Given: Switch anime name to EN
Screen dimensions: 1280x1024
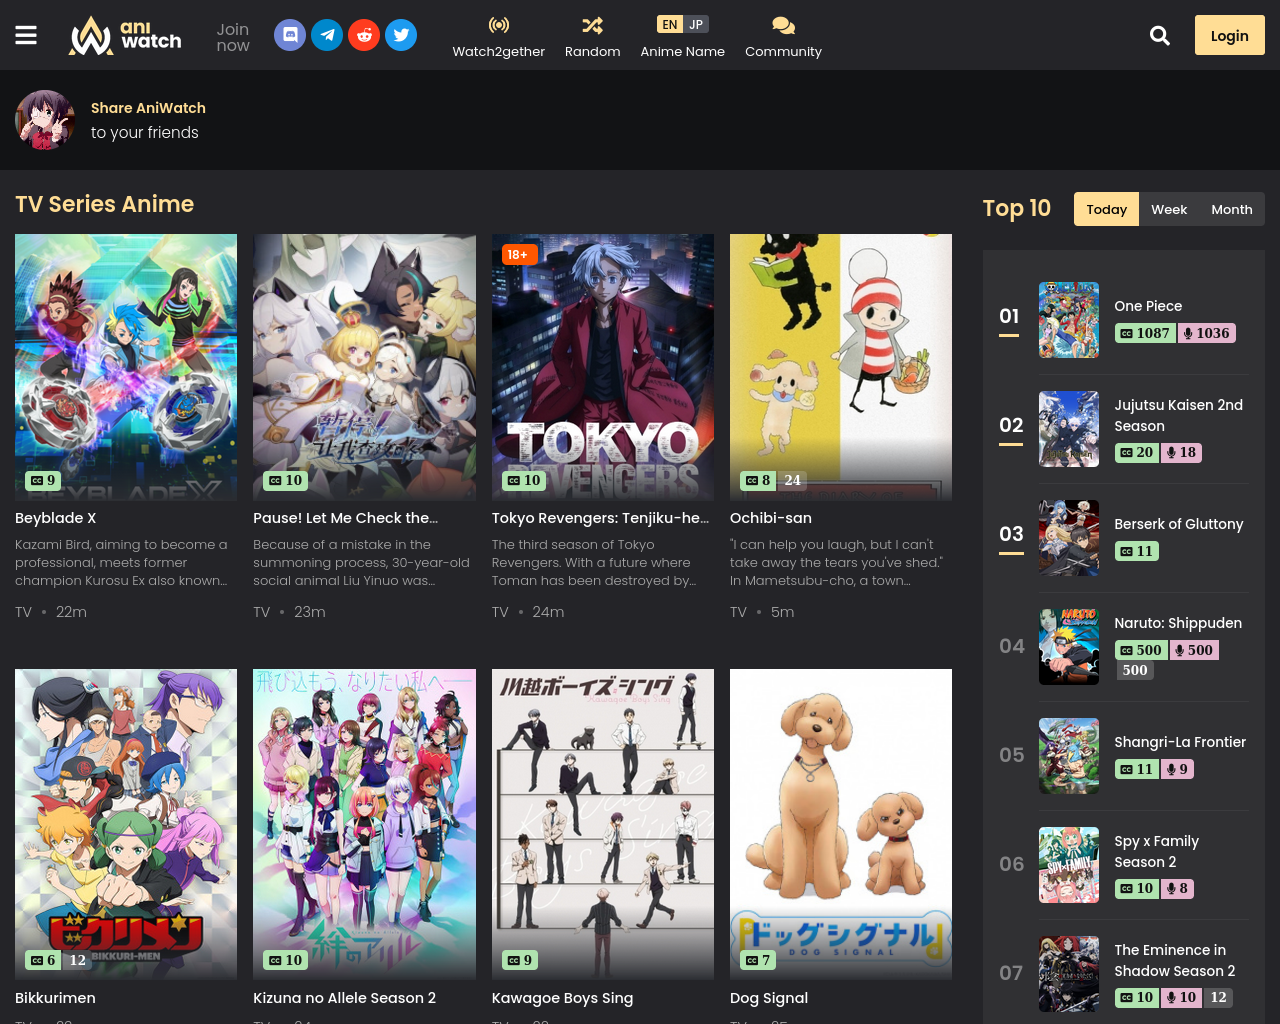Looking at the screenshot, I should [670, 24].
